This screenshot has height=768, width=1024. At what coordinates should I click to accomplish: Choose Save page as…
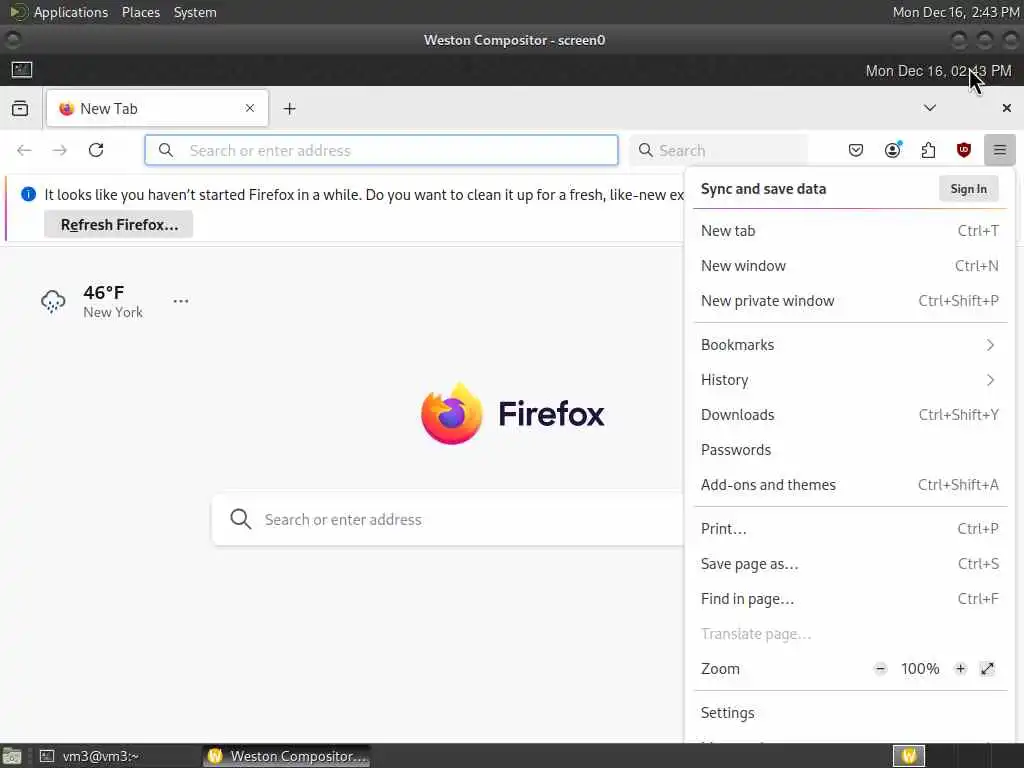click(850, 564)
